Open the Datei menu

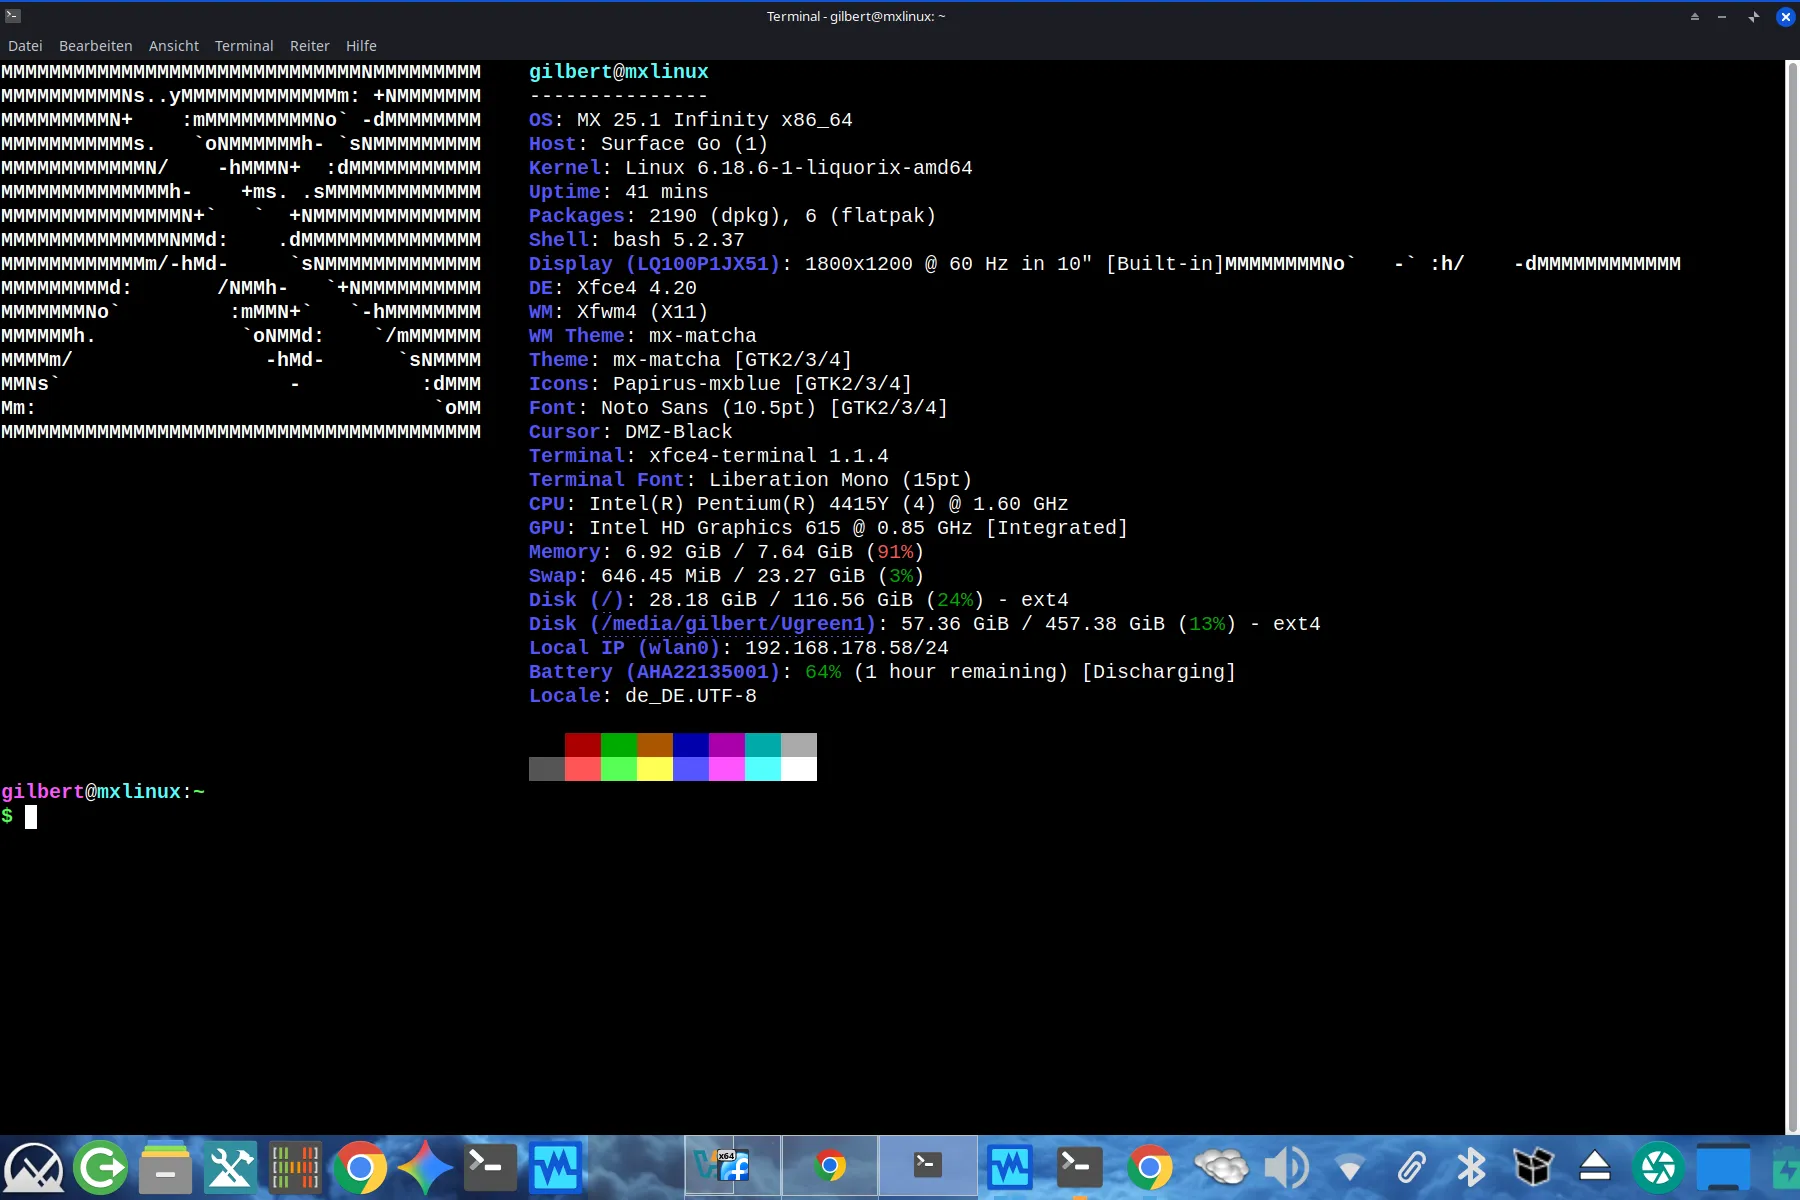[25, 46]
